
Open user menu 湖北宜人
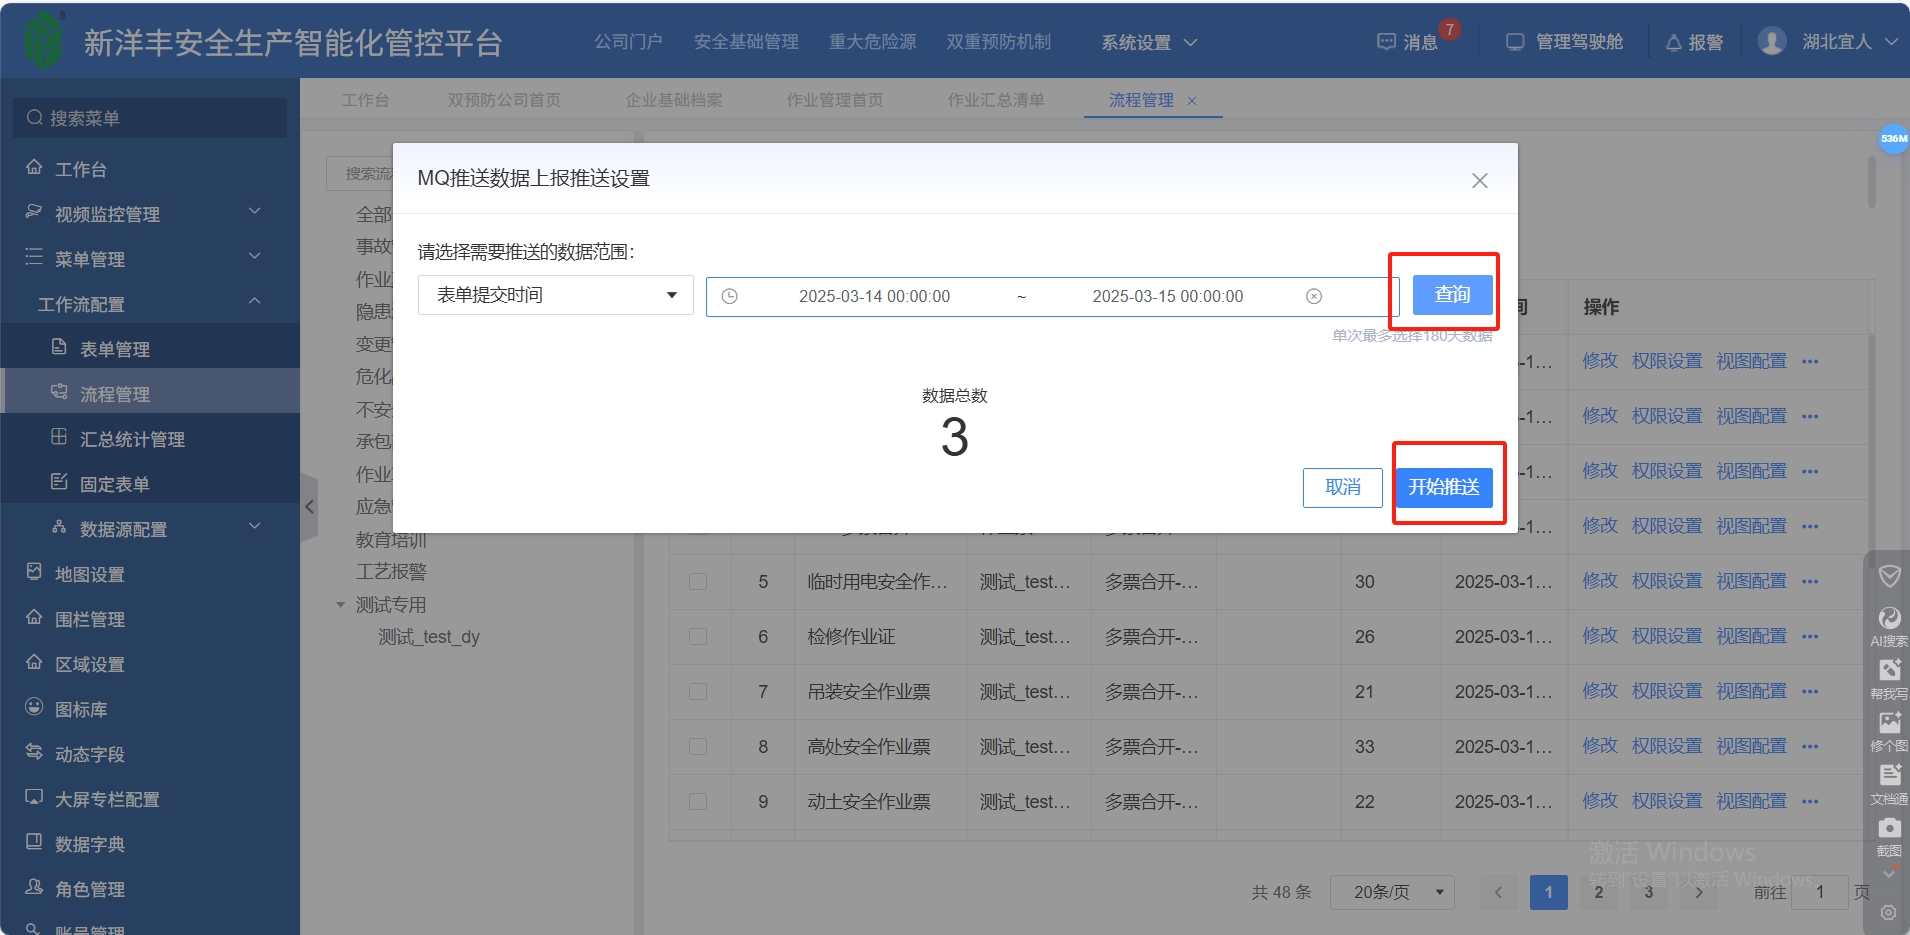click(x=1828, y=42)
